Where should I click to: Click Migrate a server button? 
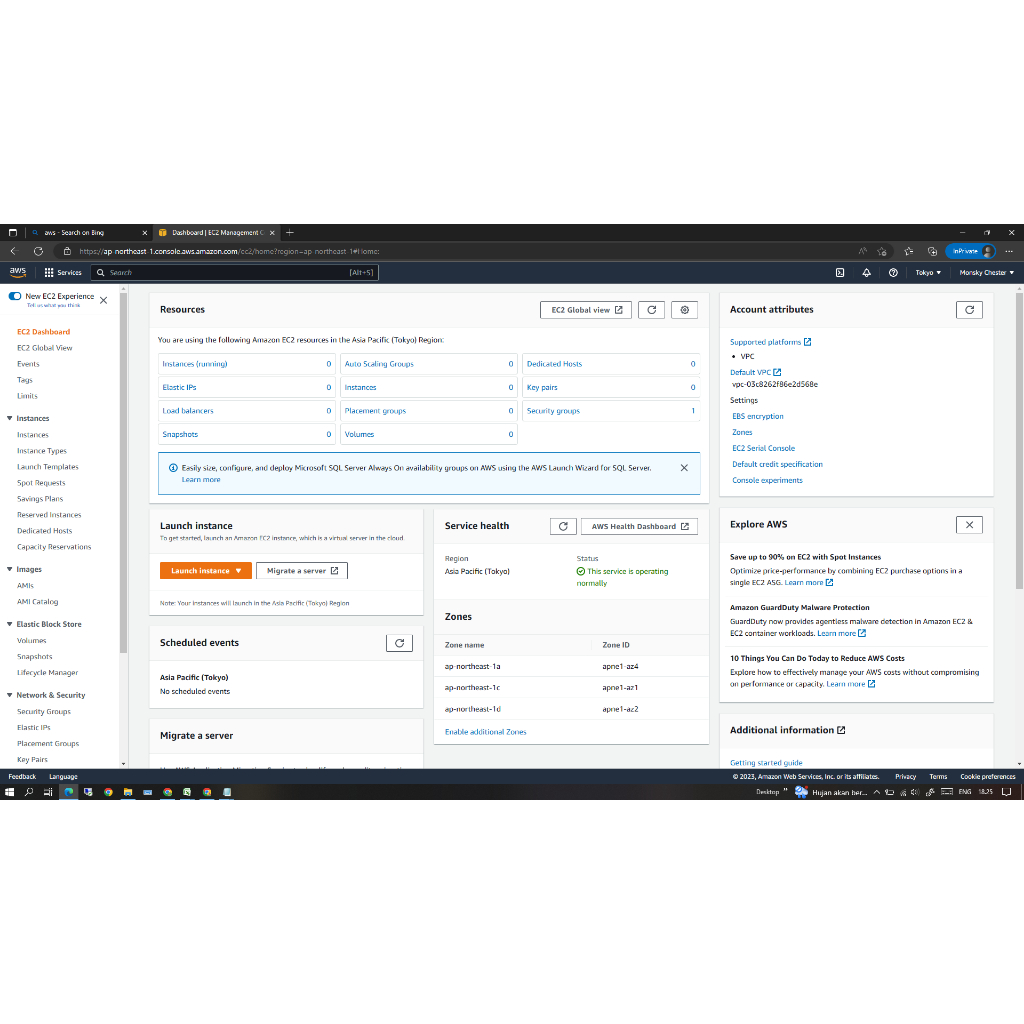[302, 571]
